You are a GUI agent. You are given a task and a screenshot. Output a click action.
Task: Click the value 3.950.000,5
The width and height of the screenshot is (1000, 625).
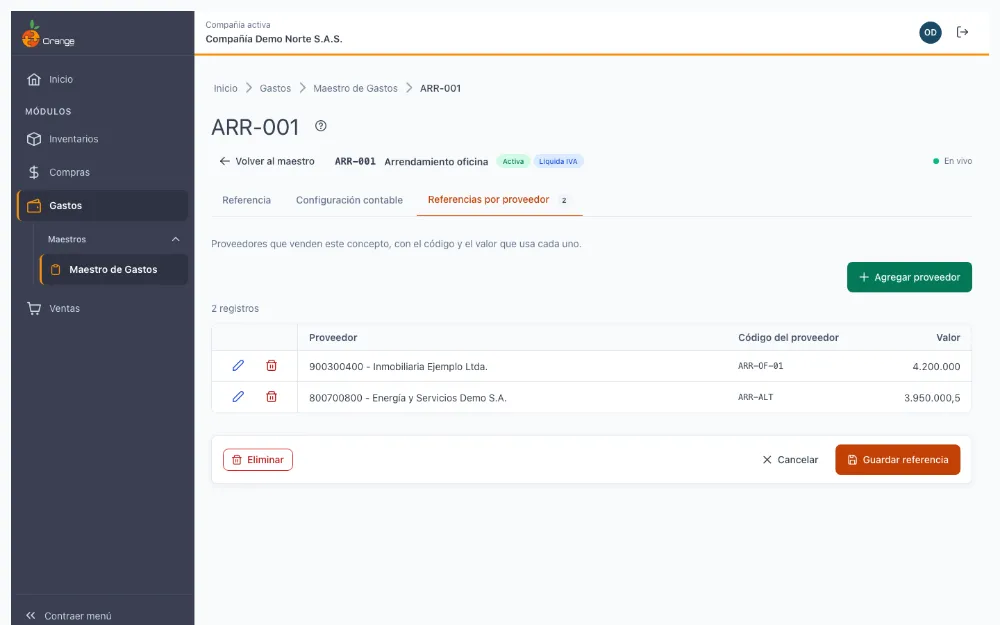932,398
